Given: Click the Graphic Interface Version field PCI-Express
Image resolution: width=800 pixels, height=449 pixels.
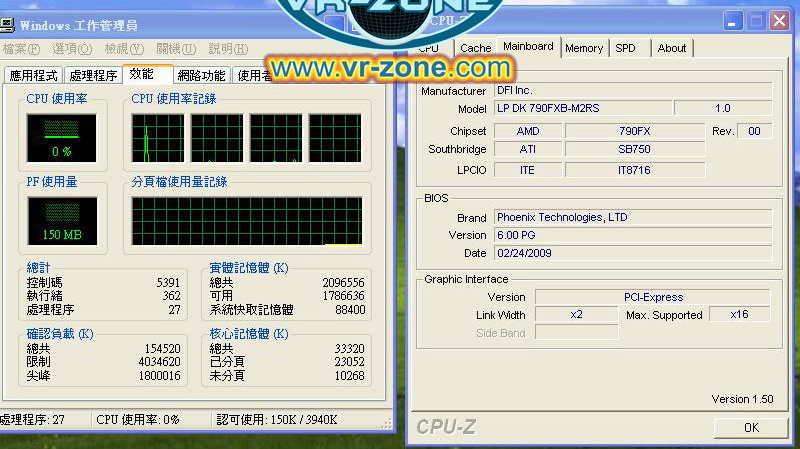Looking at the screenshot, I should tap(653, 297).
